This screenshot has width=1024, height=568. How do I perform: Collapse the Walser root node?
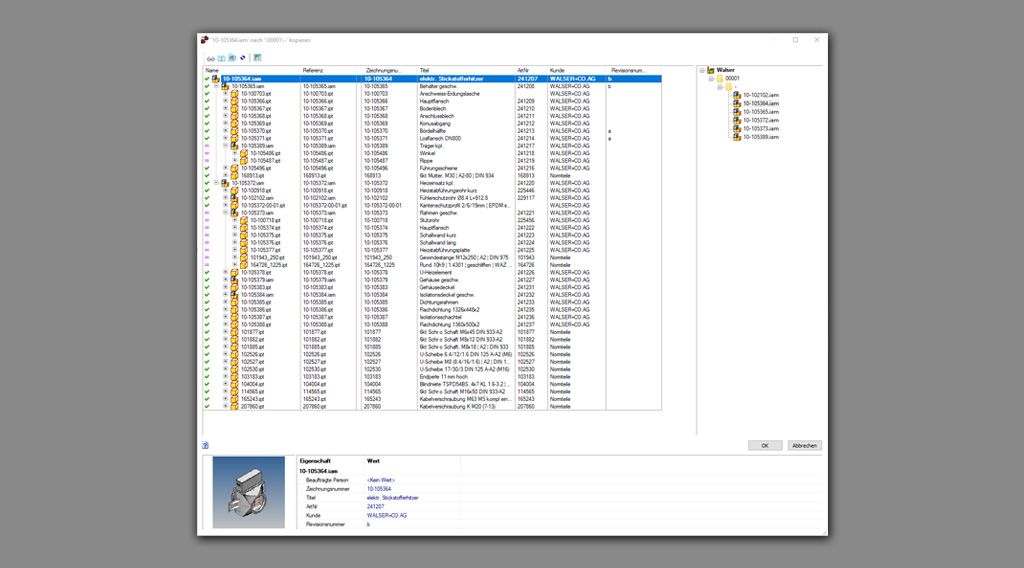click(703, 70)
